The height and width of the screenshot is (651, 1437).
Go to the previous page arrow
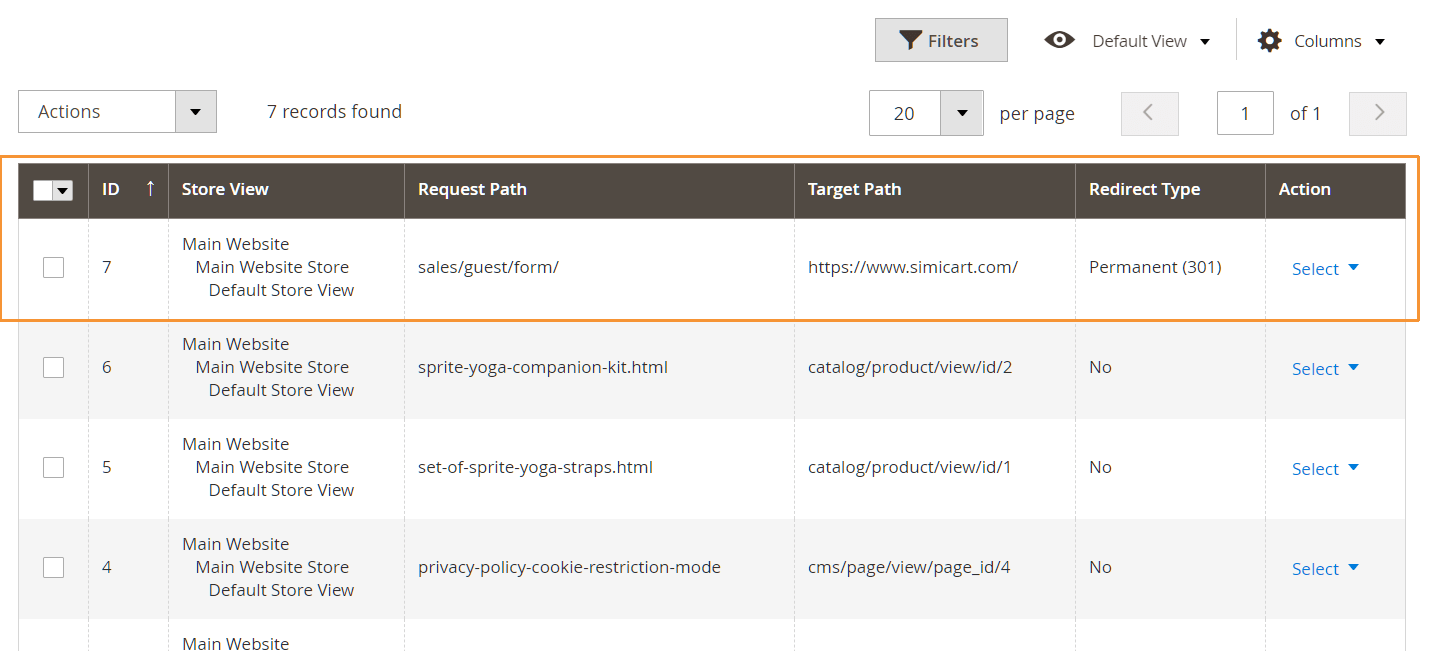(x=1149, y=113)
